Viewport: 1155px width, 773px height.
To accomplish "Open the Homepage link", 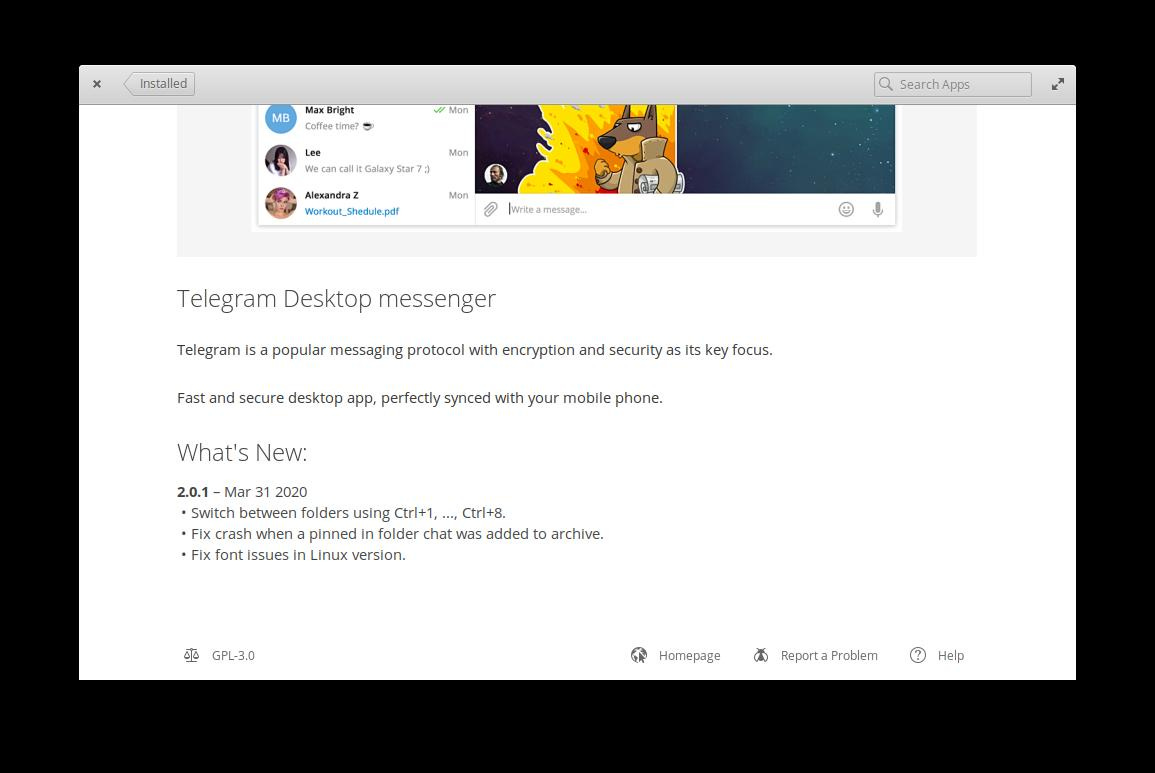I will [x=689, y=655].
